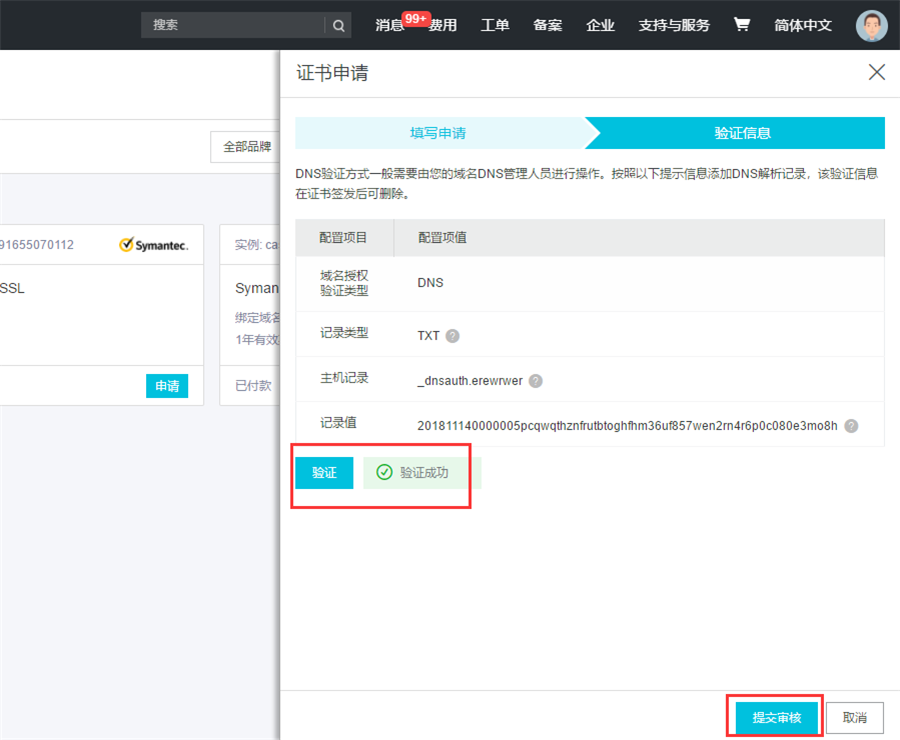The image size is (900, 740).
Task: Click into the 搜索 search field
Action: pos(234,25)
